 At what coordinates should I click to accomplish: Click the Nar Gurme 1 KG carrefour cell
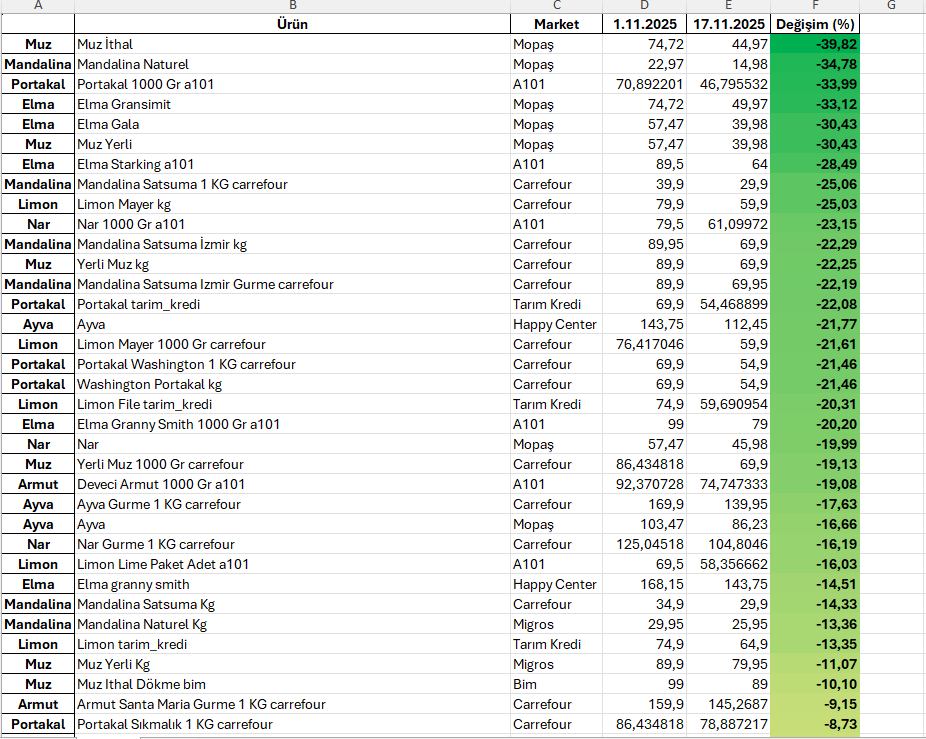tap(292, 544)
